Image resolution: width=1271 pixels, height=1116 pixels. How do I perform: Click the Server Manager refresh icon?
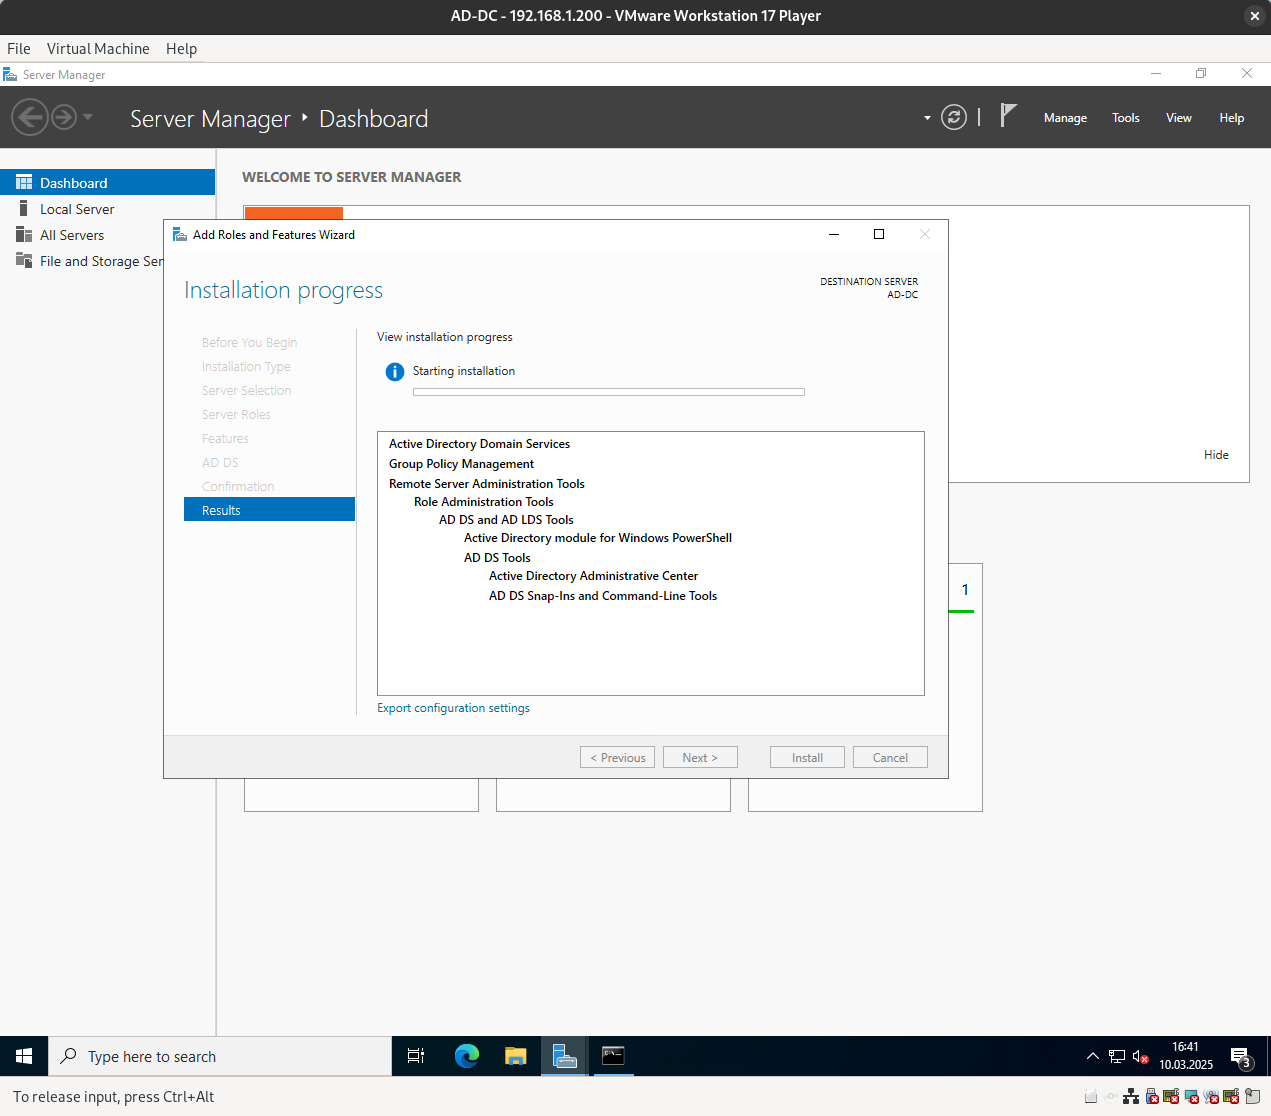point(954,118)
